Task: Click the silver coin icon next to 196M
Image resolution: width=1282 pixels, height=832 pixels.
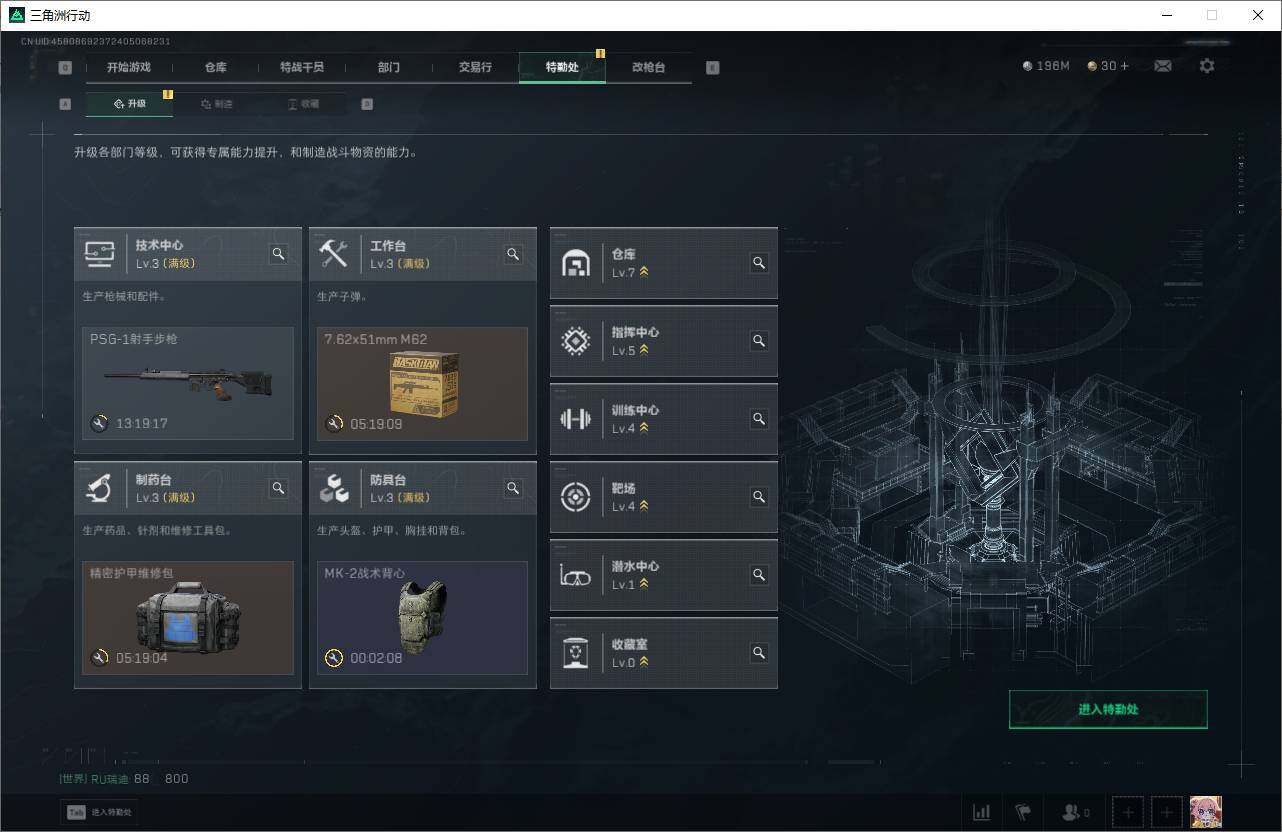Action: [x=1027, y=65]
